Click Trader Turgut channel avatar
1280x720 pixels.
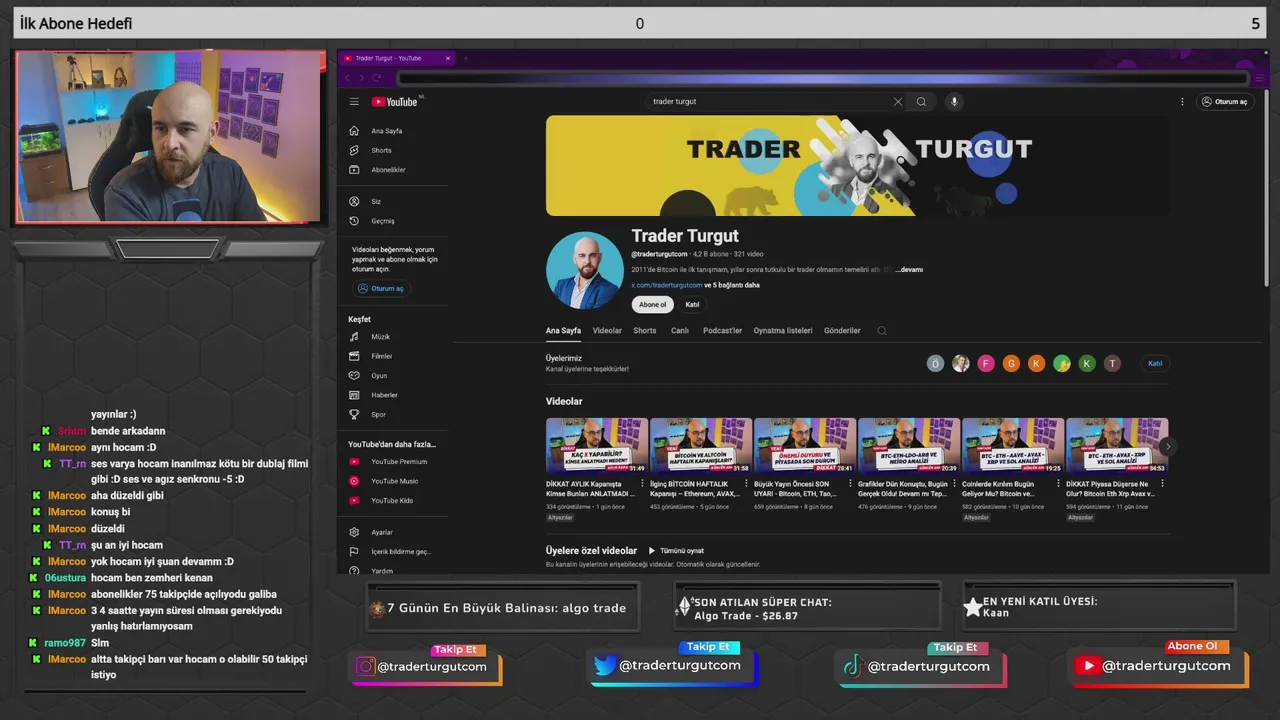pyautogui.click(x=585, y=271)
